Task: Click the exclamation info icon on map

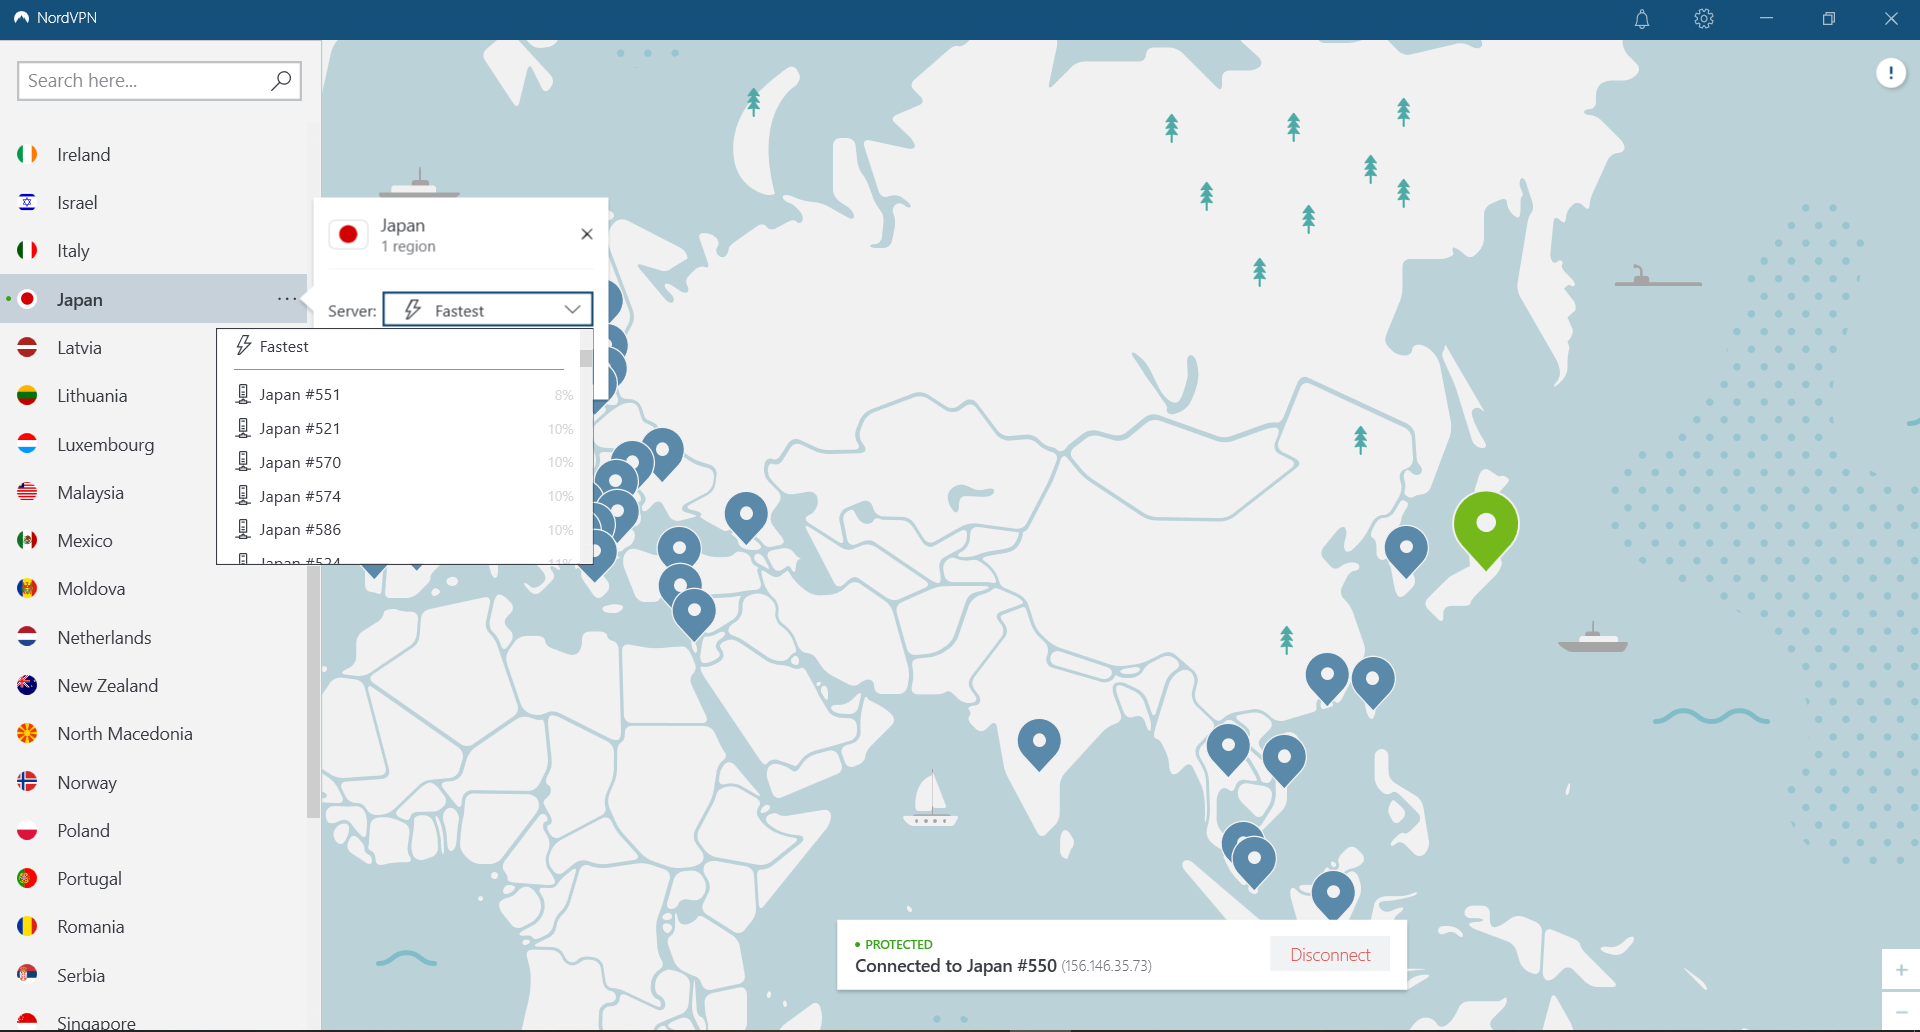Action: [x=1890, y=72]
